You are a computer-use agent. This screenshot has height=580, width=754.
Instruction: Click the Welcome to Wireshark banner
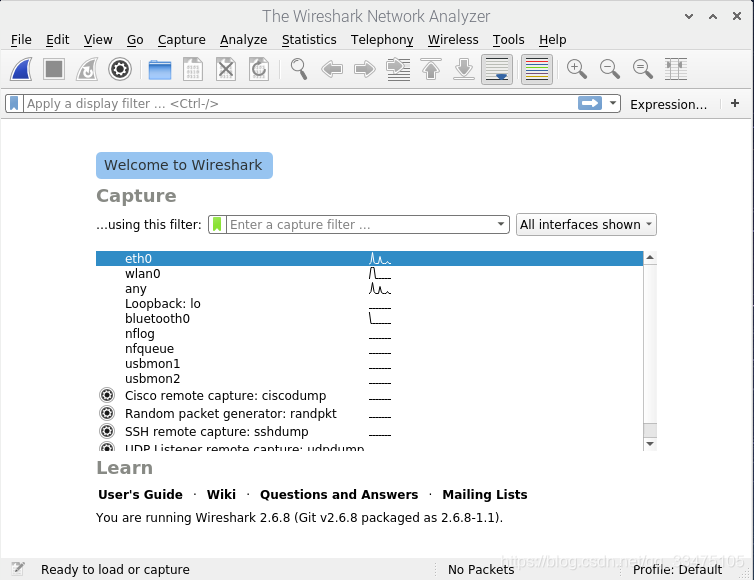tap(184, 165)
